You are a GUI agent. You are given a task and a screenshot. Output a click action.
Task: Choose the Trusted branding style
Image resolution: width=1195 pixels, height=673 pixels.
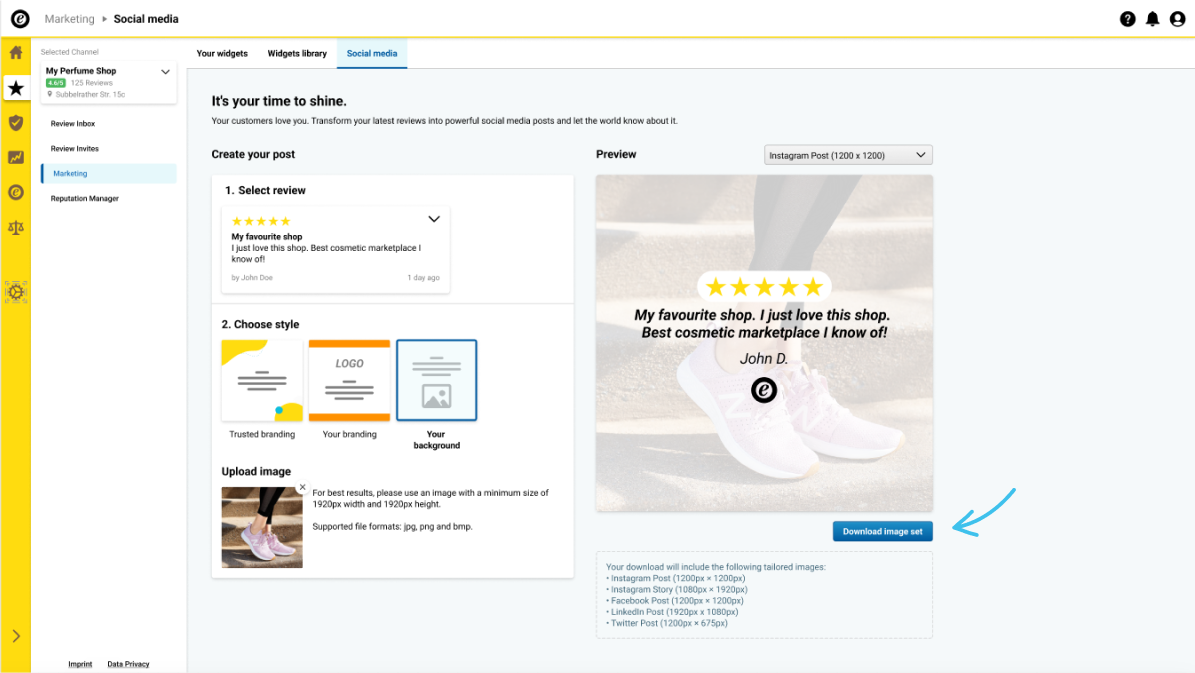coord(262,380)
